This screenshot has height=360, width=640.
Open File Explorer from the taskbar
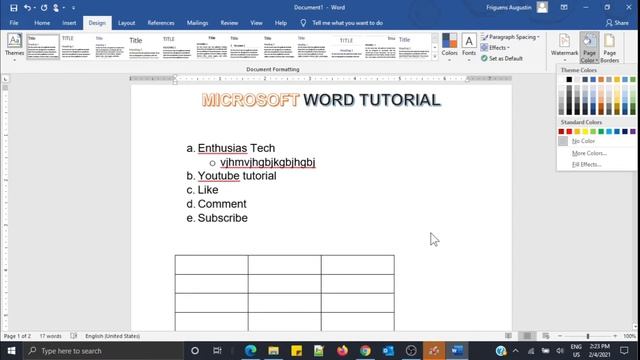(x=273, y=351)
